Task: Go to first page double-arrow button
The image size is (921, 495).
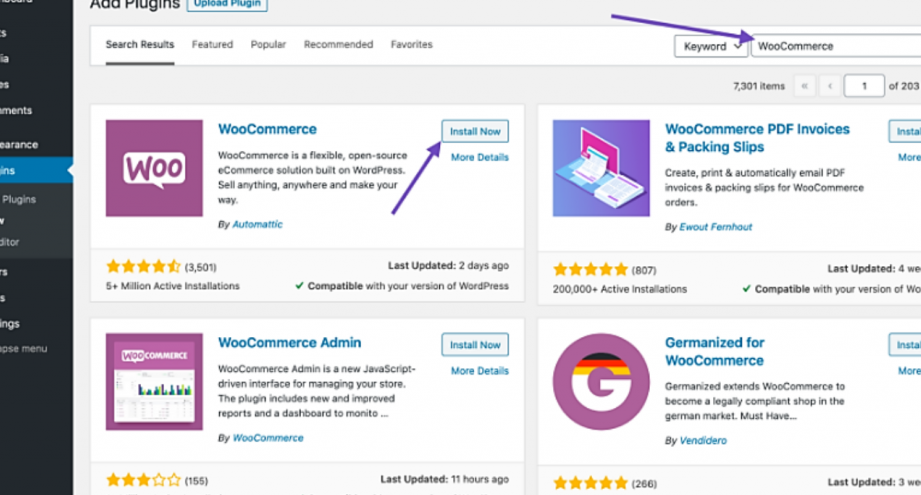Action: click(805, 86)
